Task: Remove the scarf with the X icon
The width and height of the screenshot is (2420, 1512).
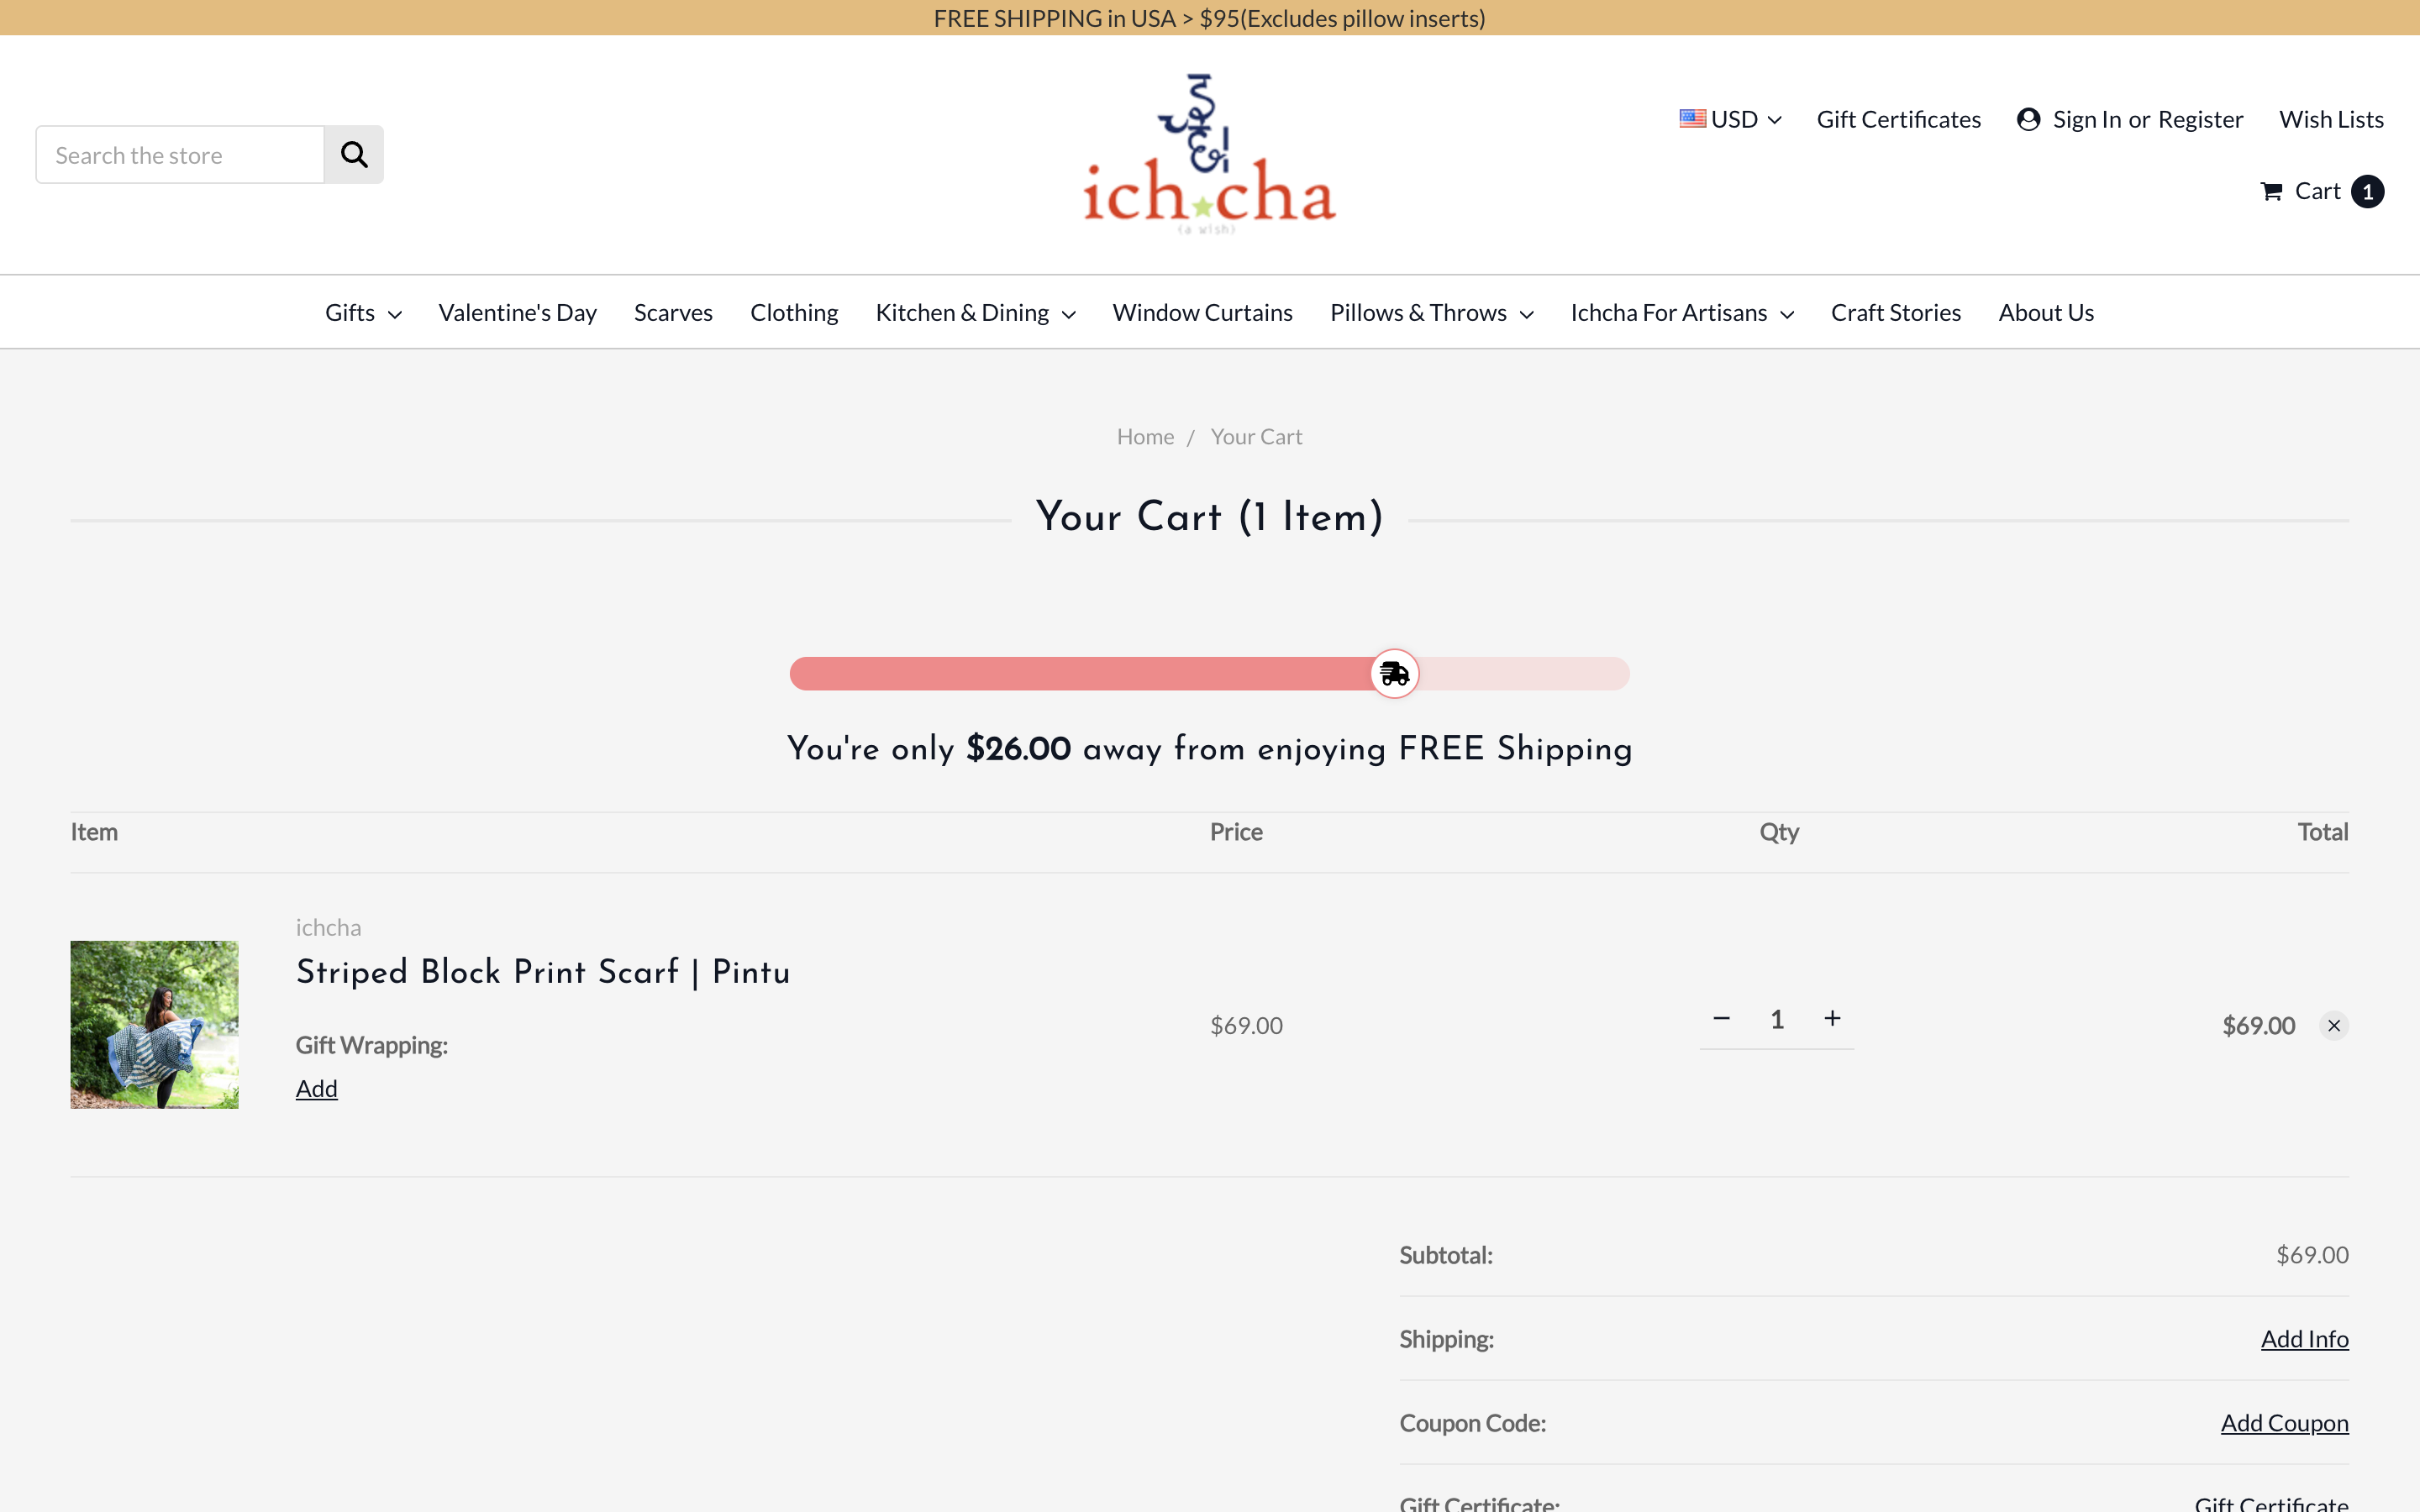Action: (2333, 1026)
